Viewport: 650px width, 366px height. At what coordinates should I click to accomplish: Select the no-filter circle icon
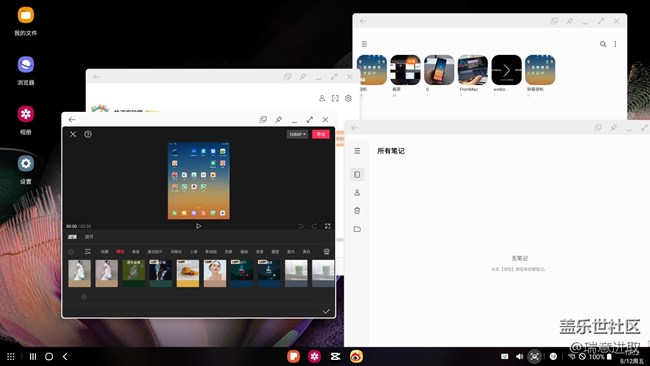click(71, 252)
